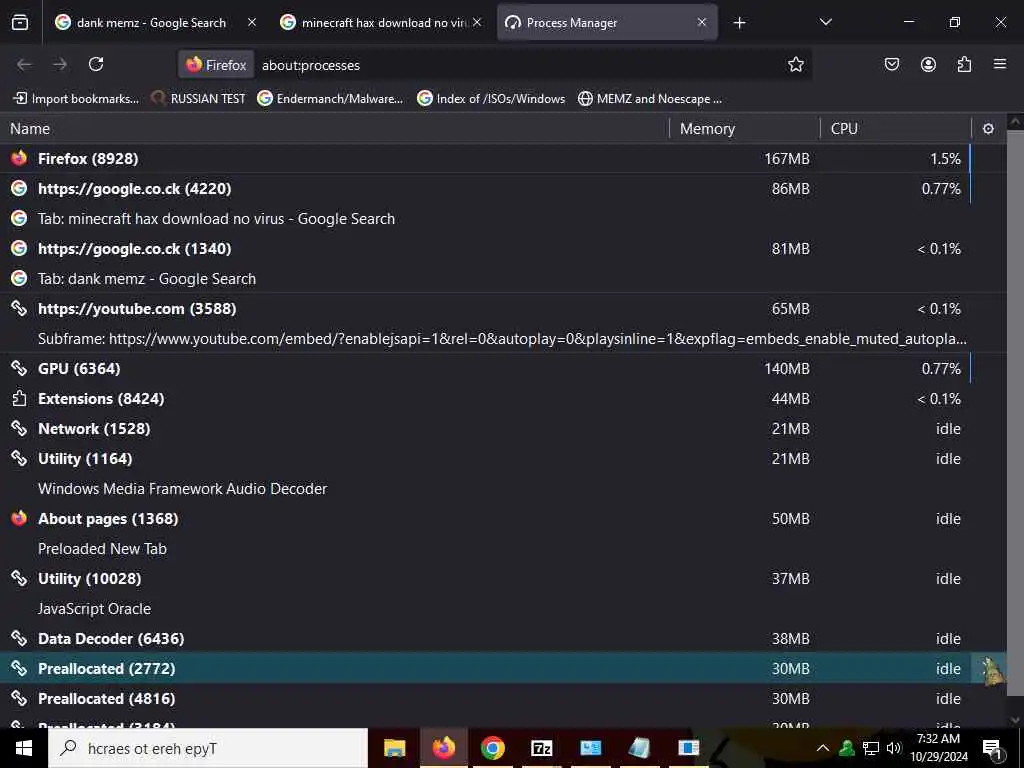Open clock showing 7:32 AM
This screenshot has width=1024, height=768.
click(x=939, y=748)
